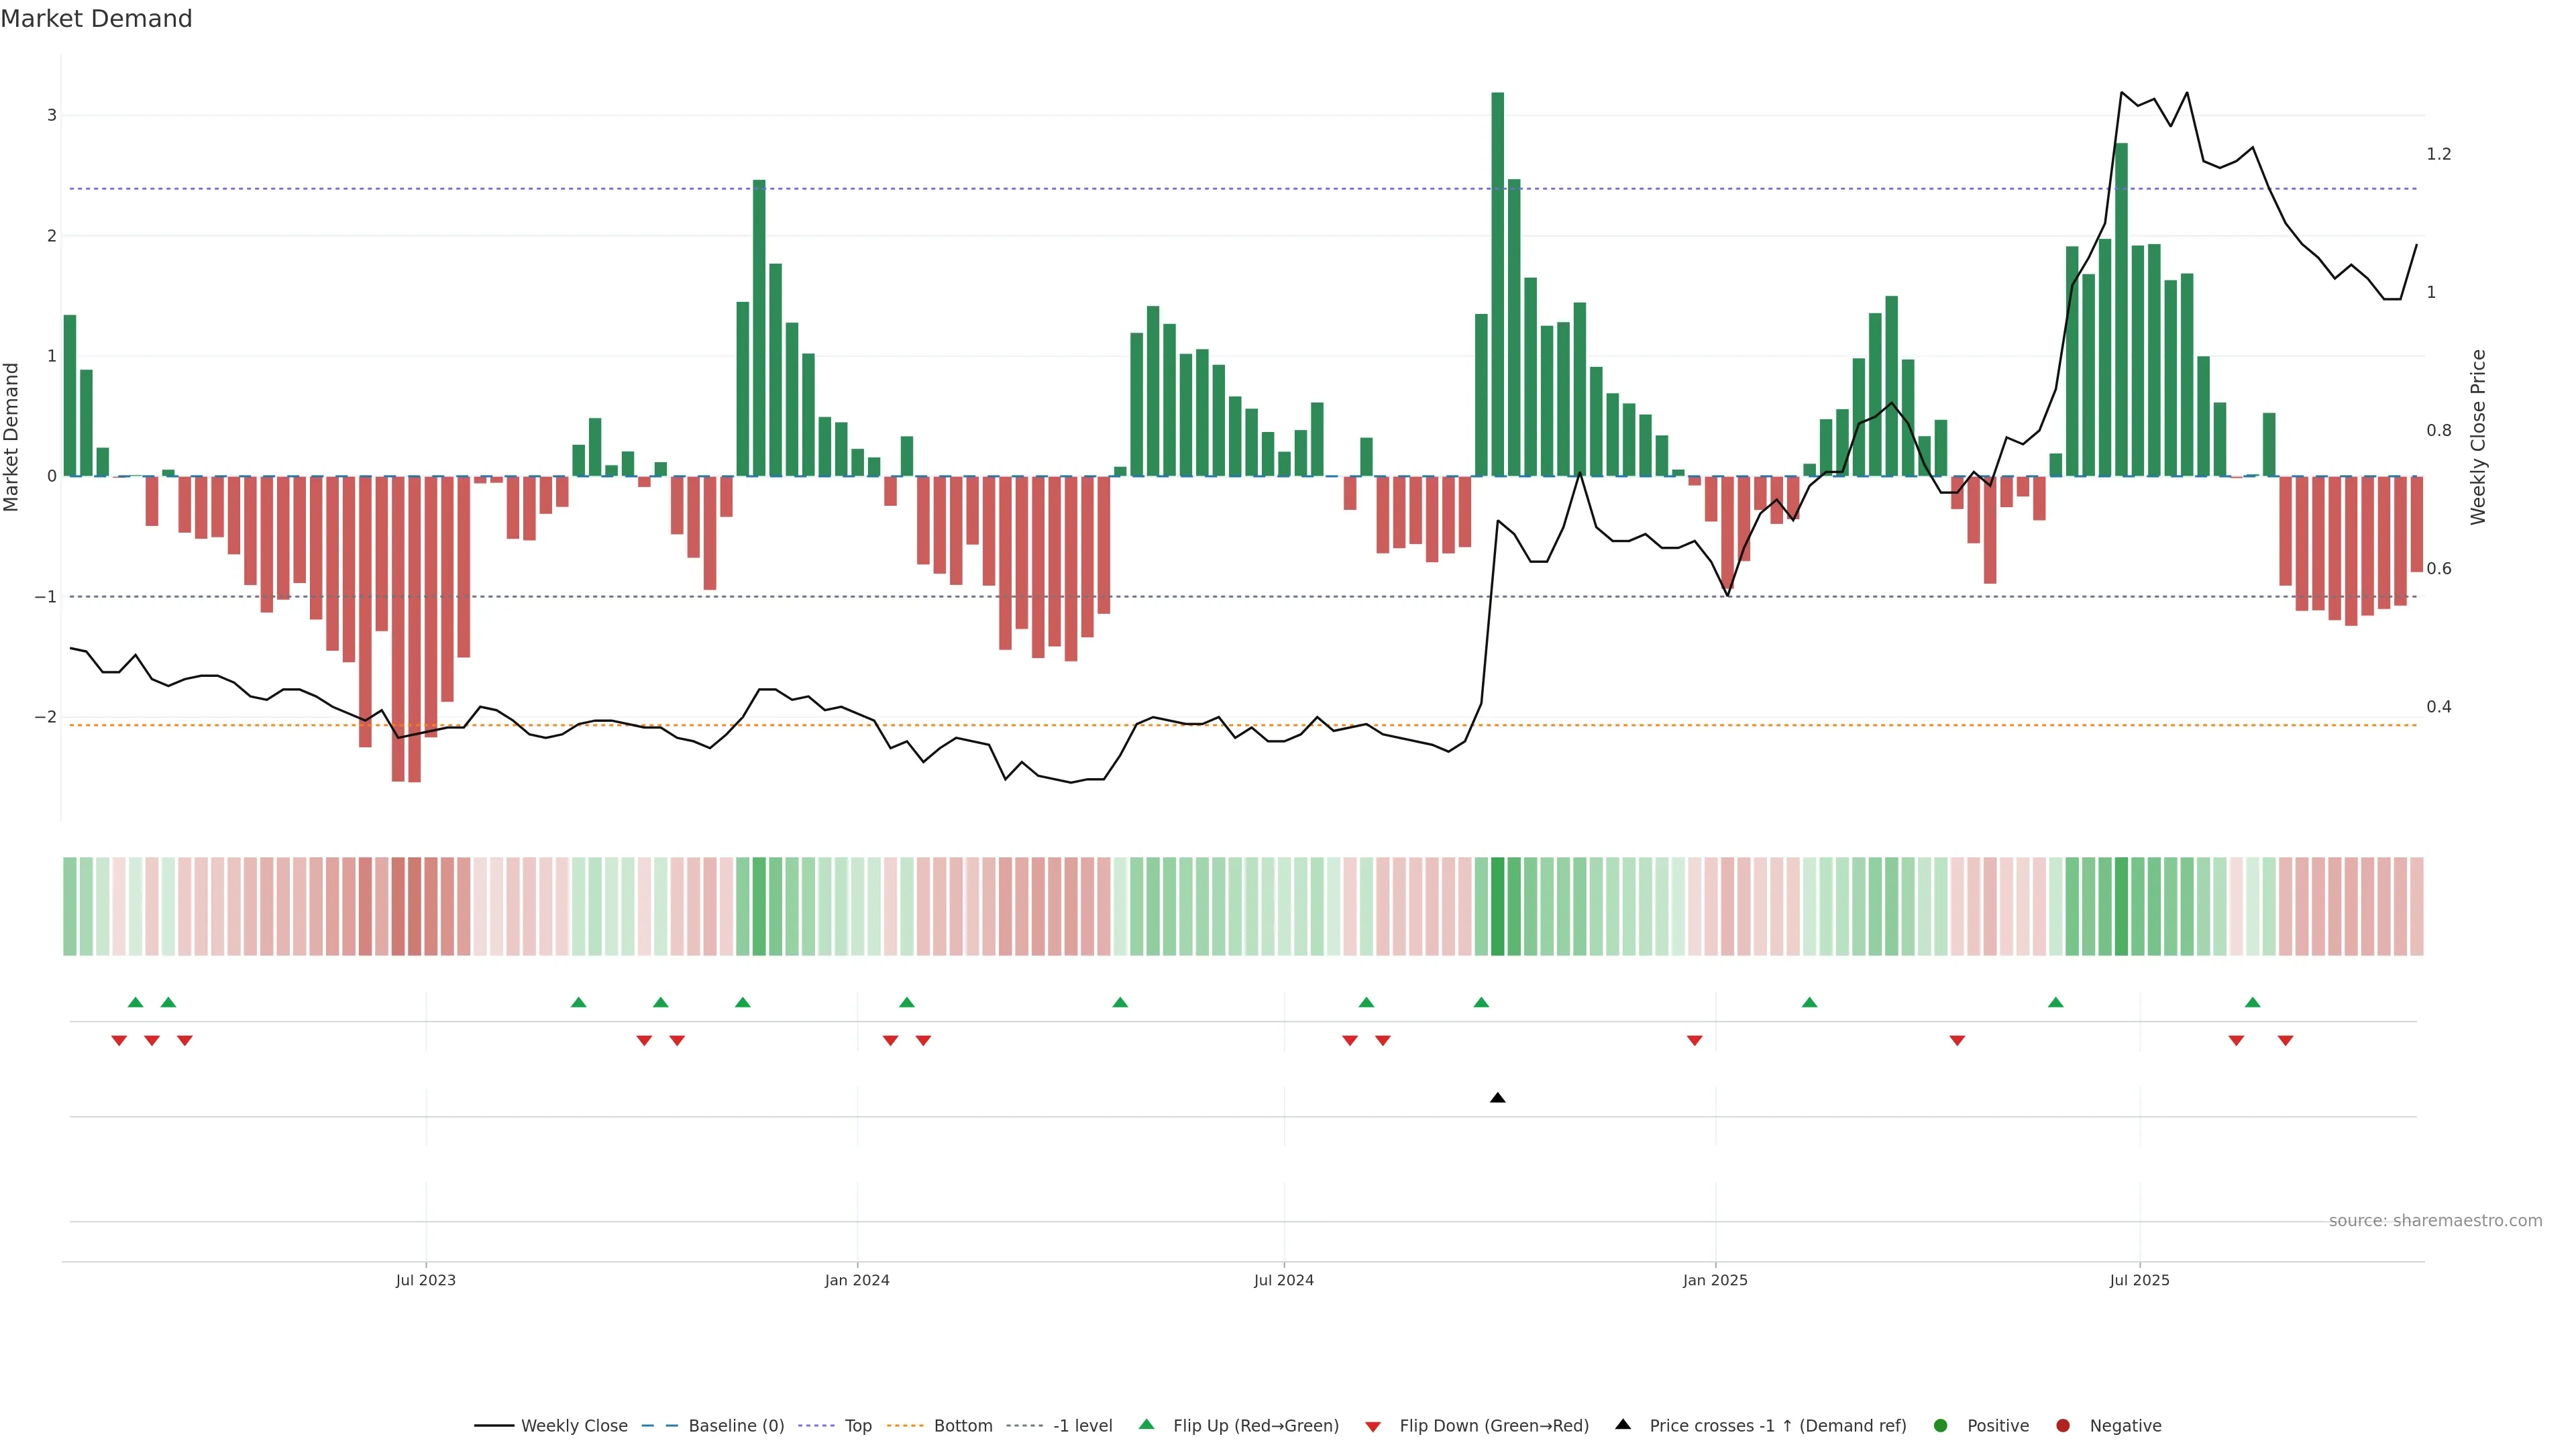Click the red Flip Down legend triangle
The width and height of the screenshot is (2576, 1449).
pos(1373,1427)
